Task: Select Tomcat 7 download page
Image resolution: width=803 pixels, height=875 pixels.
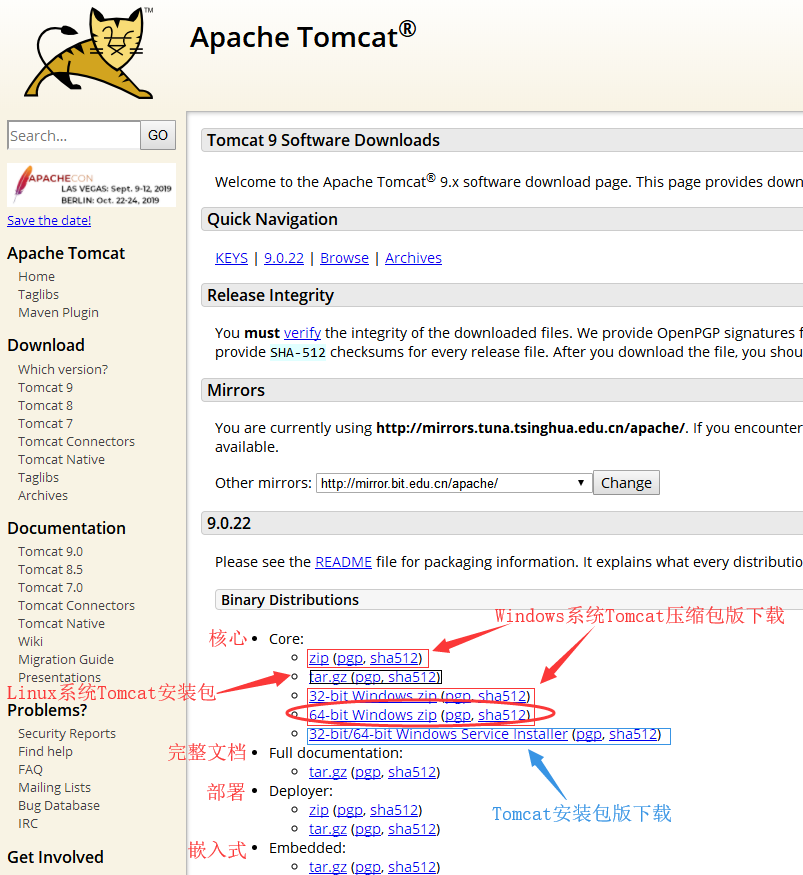Action: click(x=45, y=424)
